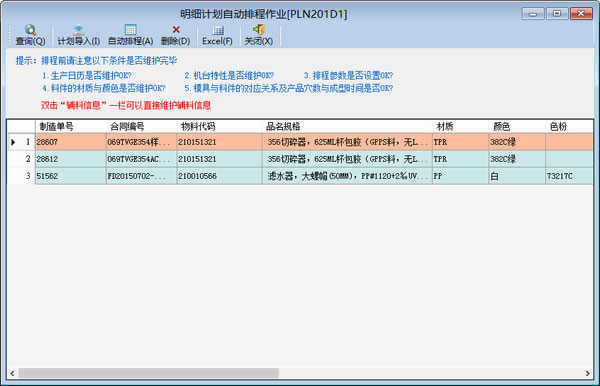Click 提示: 排程前请注意 heading text
Viewport: 600px width, 386px height.
tap(96, 60)
